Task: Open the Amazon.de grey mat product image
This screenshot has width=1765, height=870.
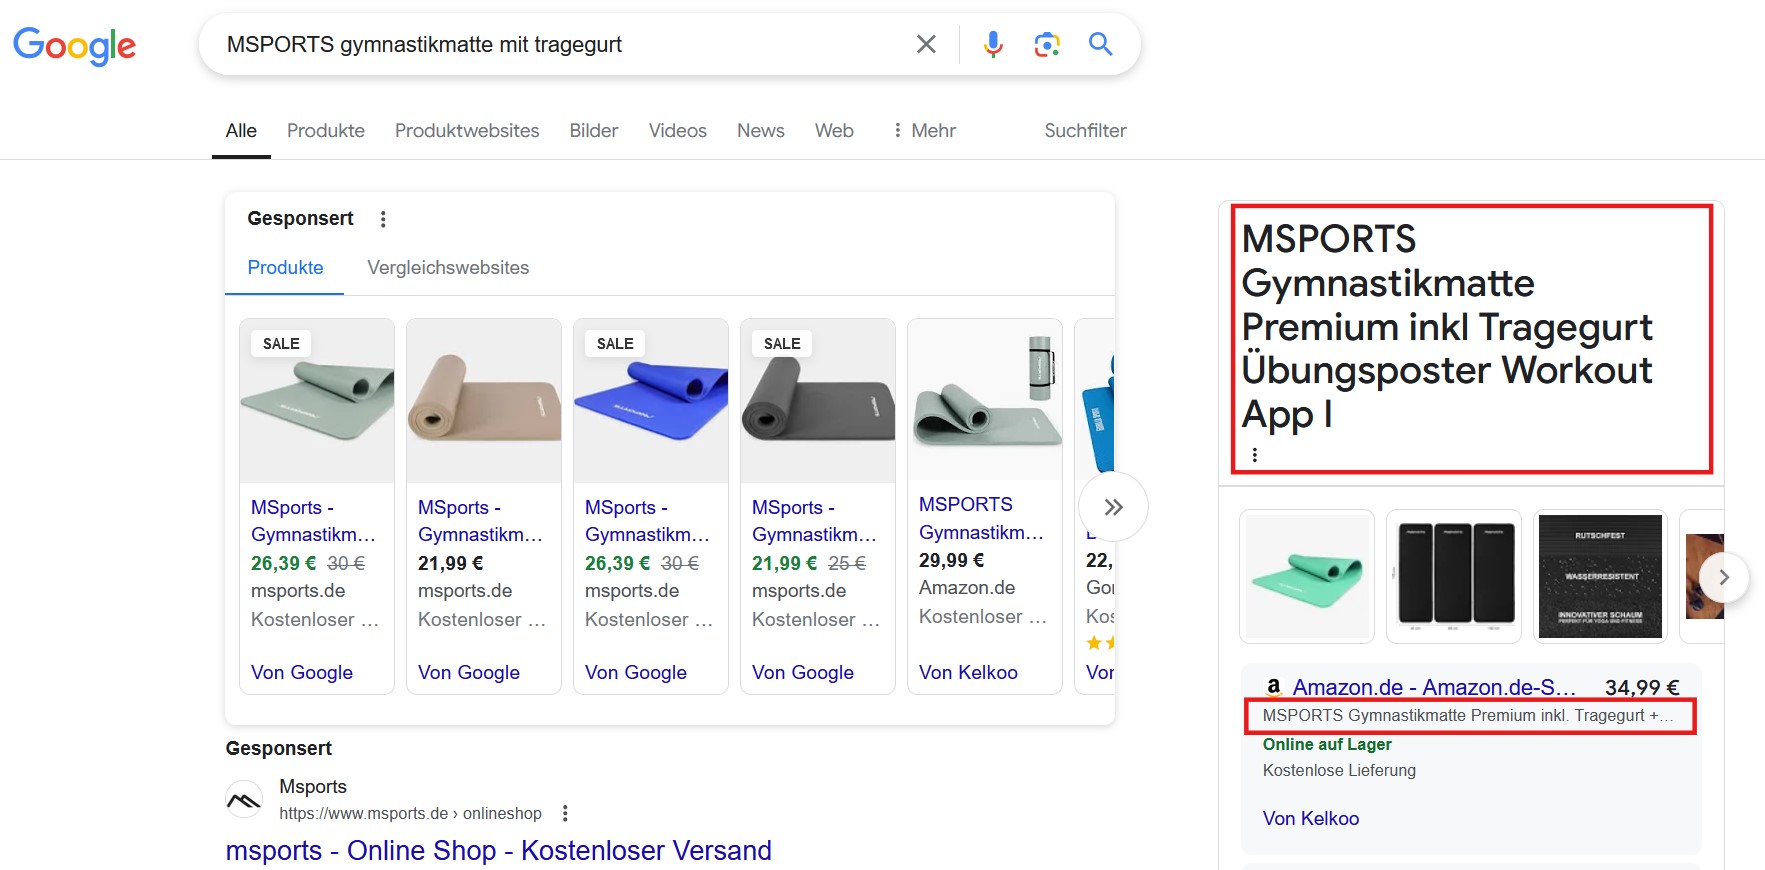Action: [985, 400]
